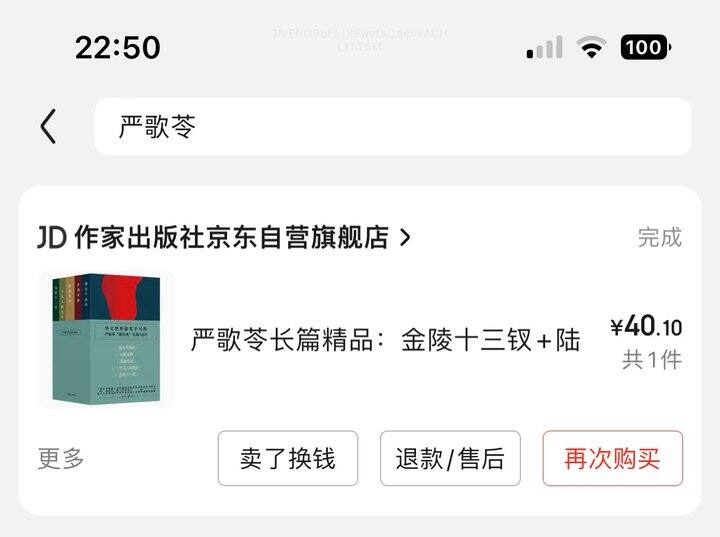720x537 pixels.
Task: Click the 严歌苓 search input field
Action: click(x=392, y=126)
